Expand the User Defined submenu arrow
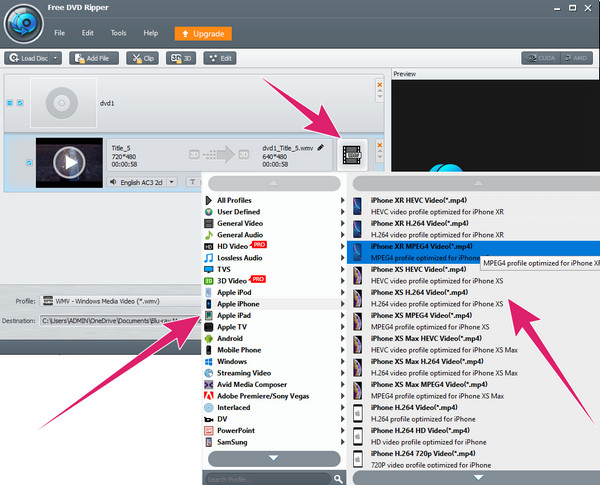The width and height of the screenshot is (600, 485). pos(342,212)
